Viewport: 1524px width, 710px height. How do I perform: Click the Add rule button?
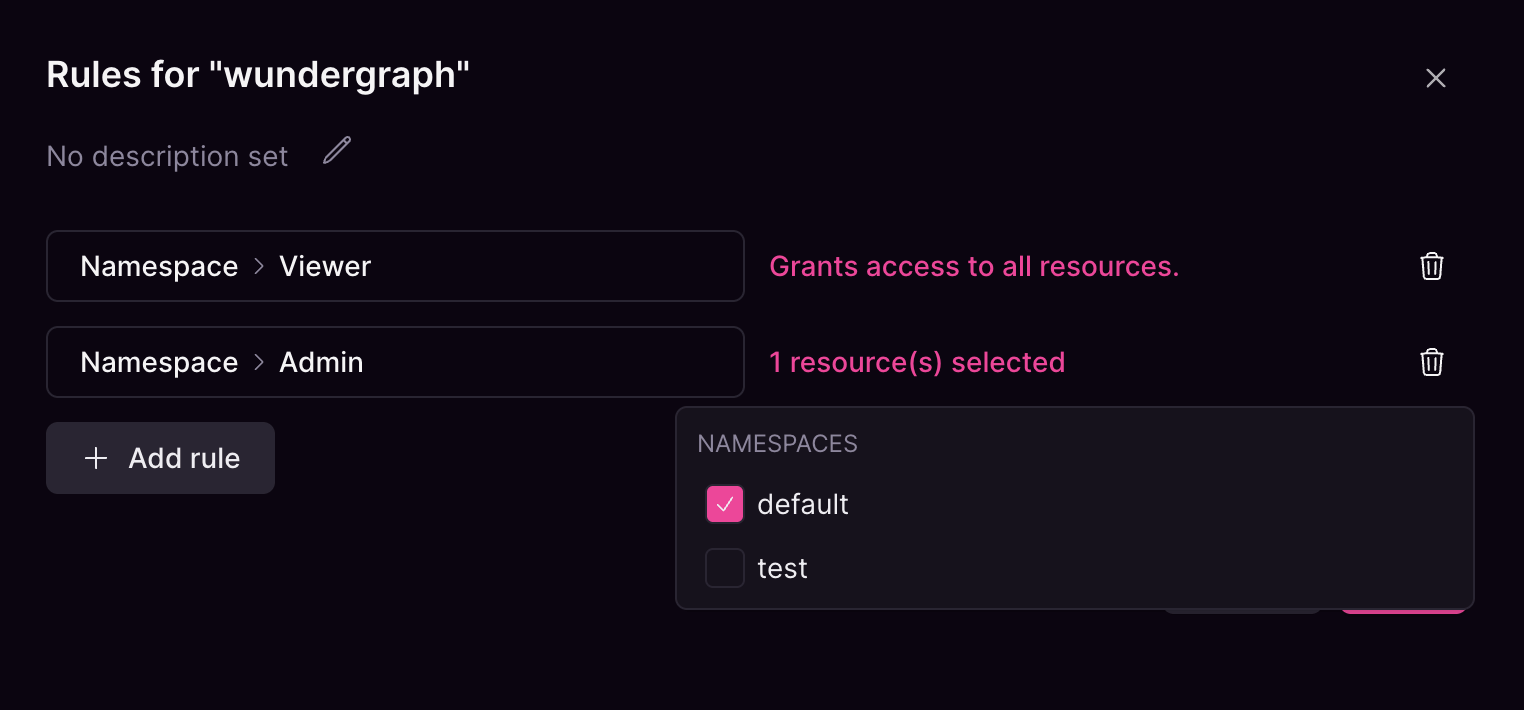click(160, 458)
